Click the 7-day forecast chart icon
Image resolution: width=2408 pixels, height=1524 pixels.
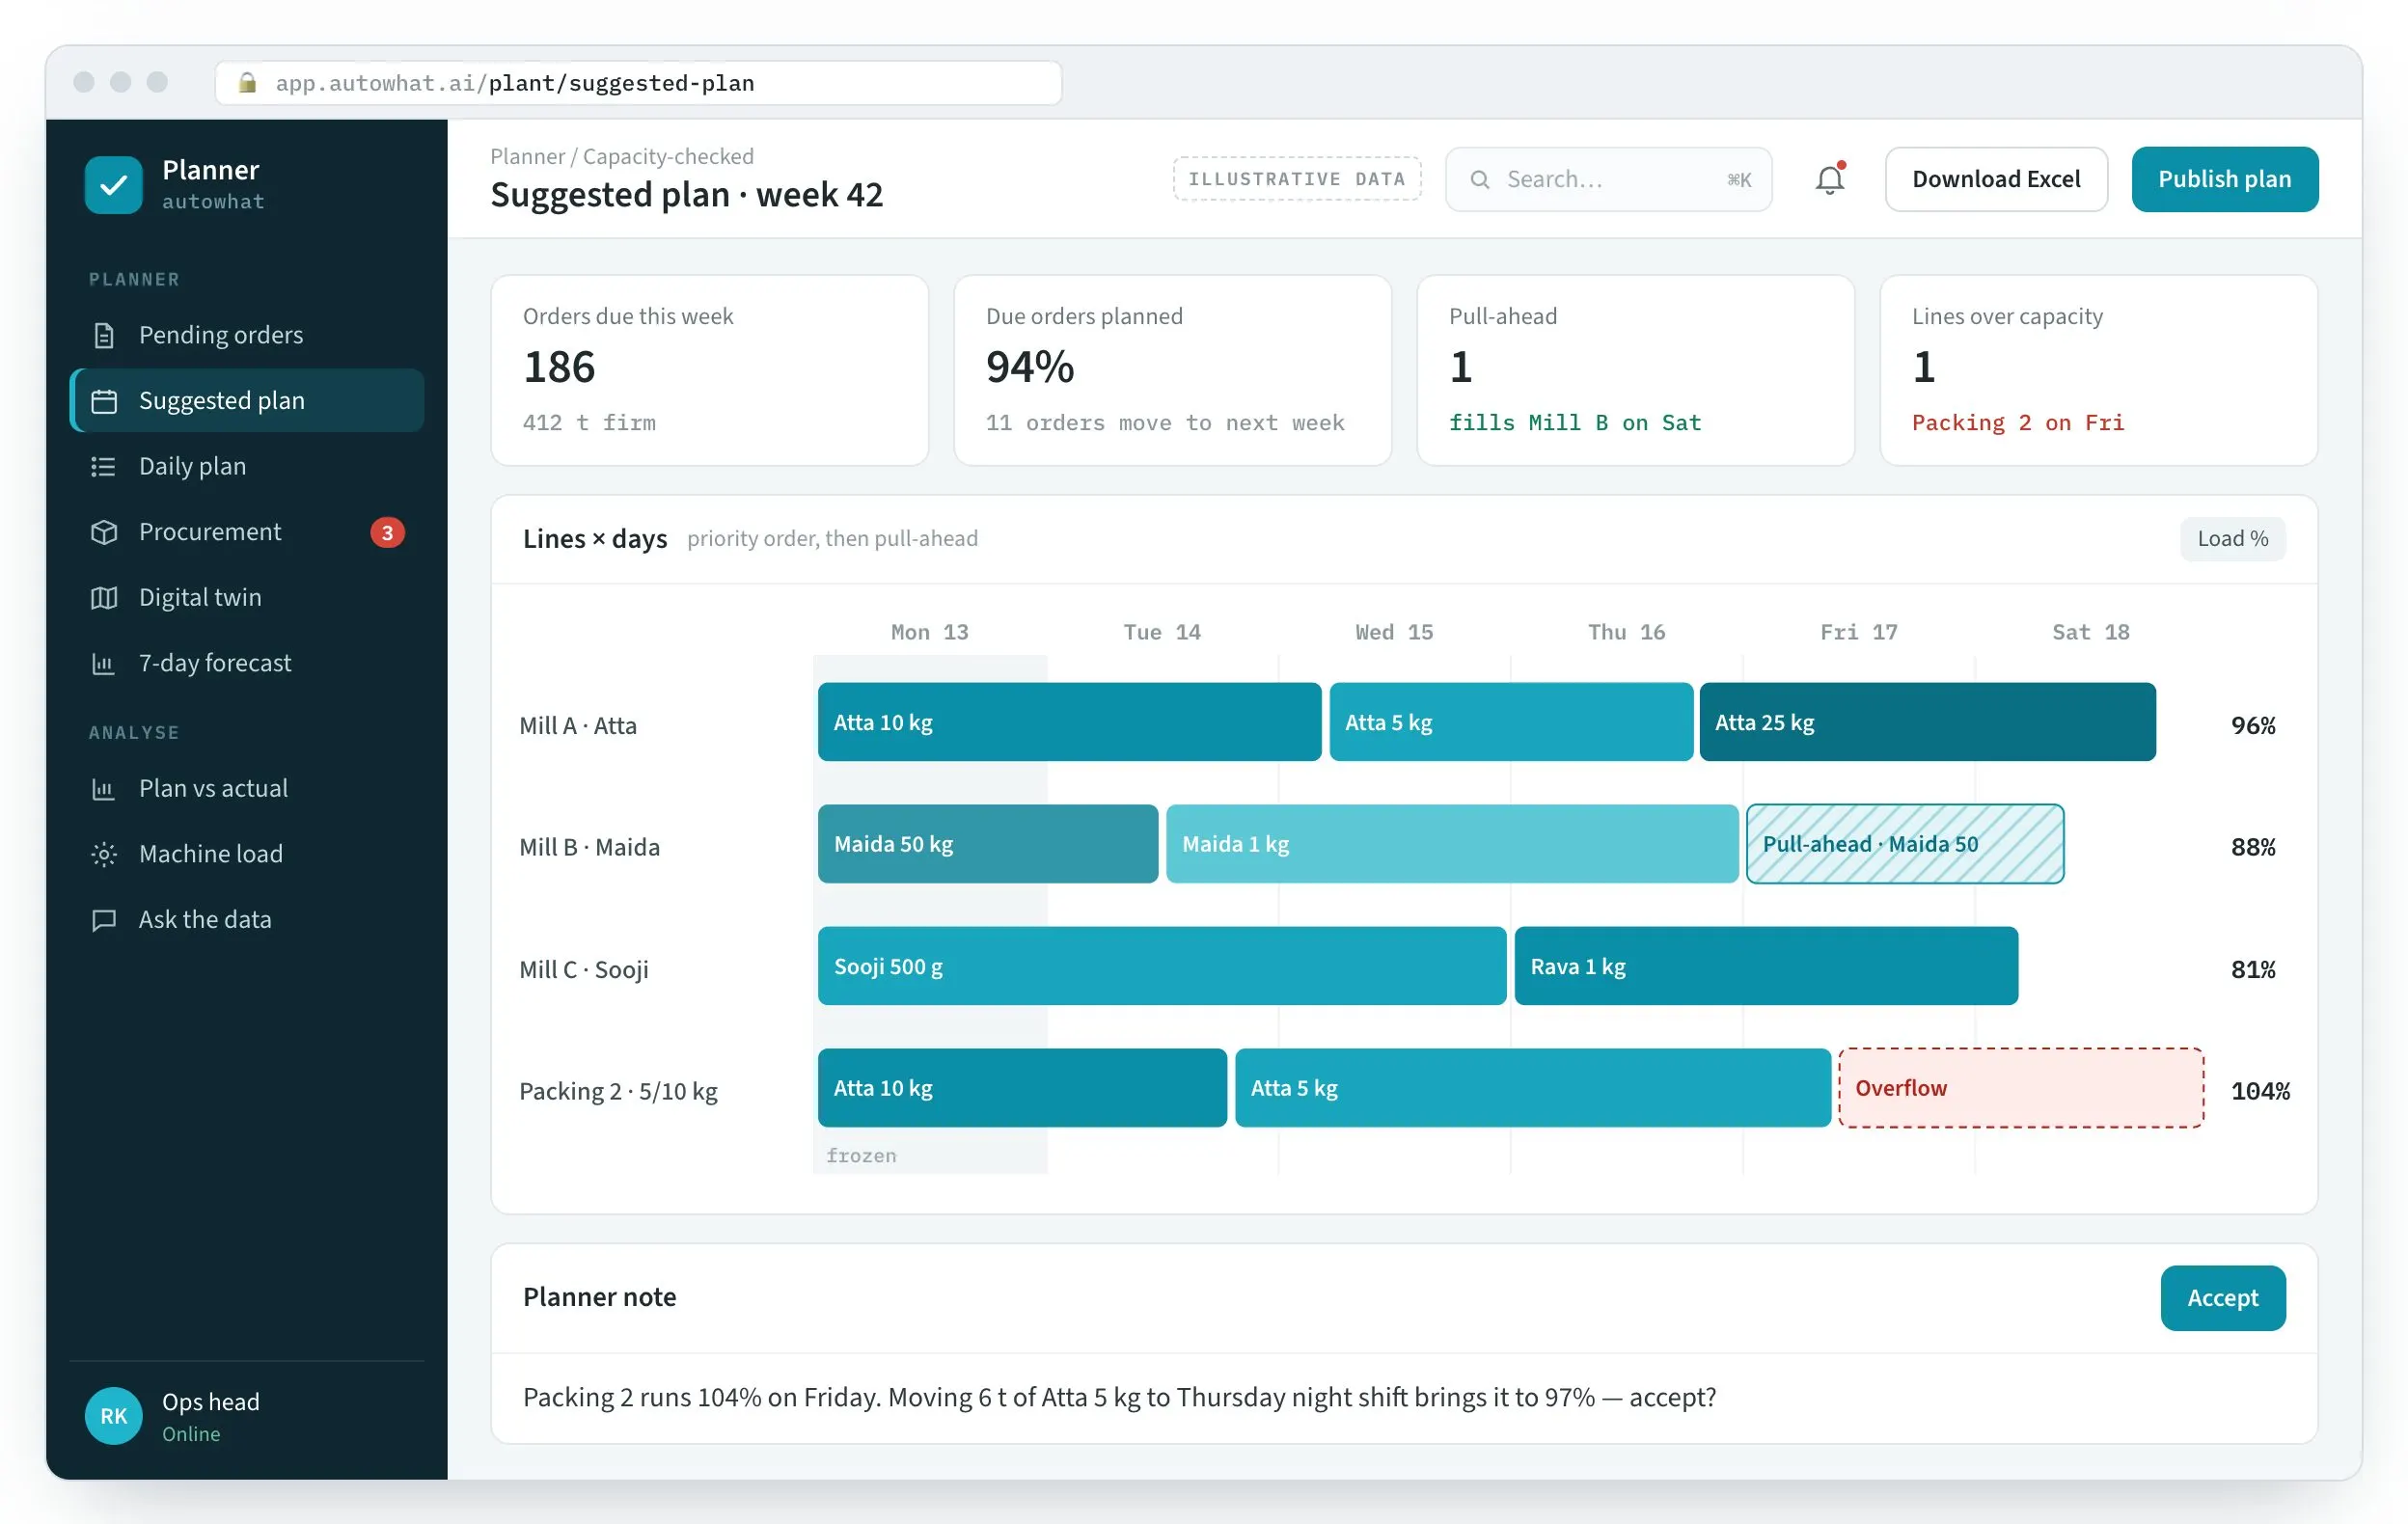[x=104, y=663]
